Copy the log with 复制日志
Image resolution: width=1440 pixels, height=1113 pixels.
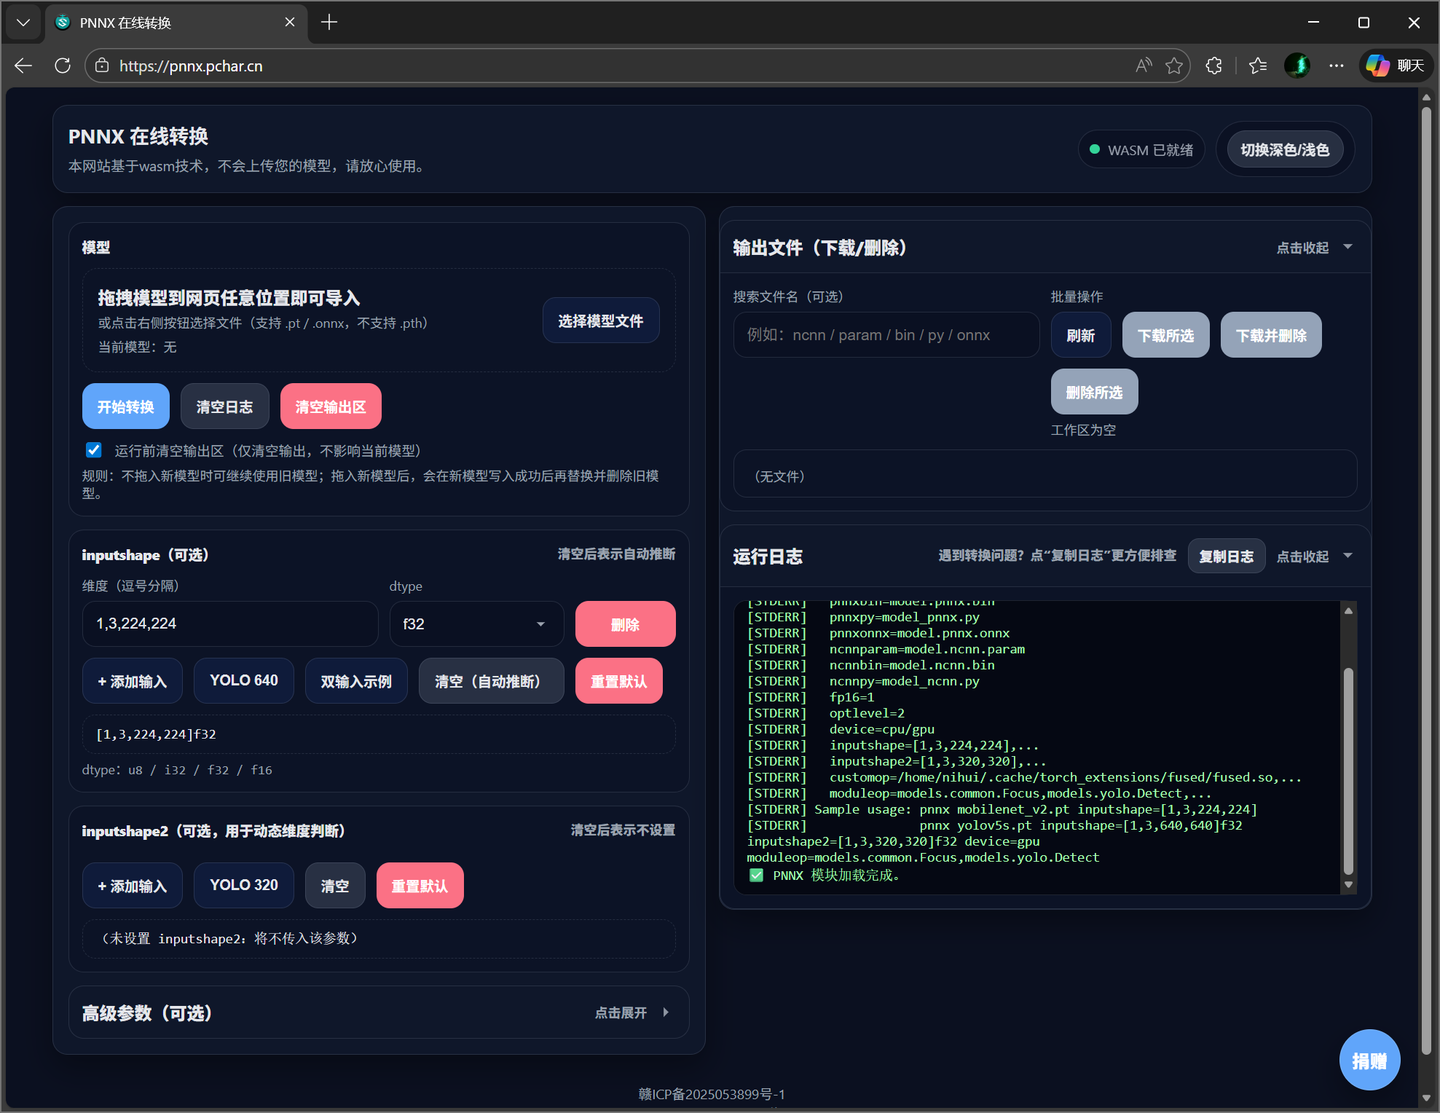1226,556
